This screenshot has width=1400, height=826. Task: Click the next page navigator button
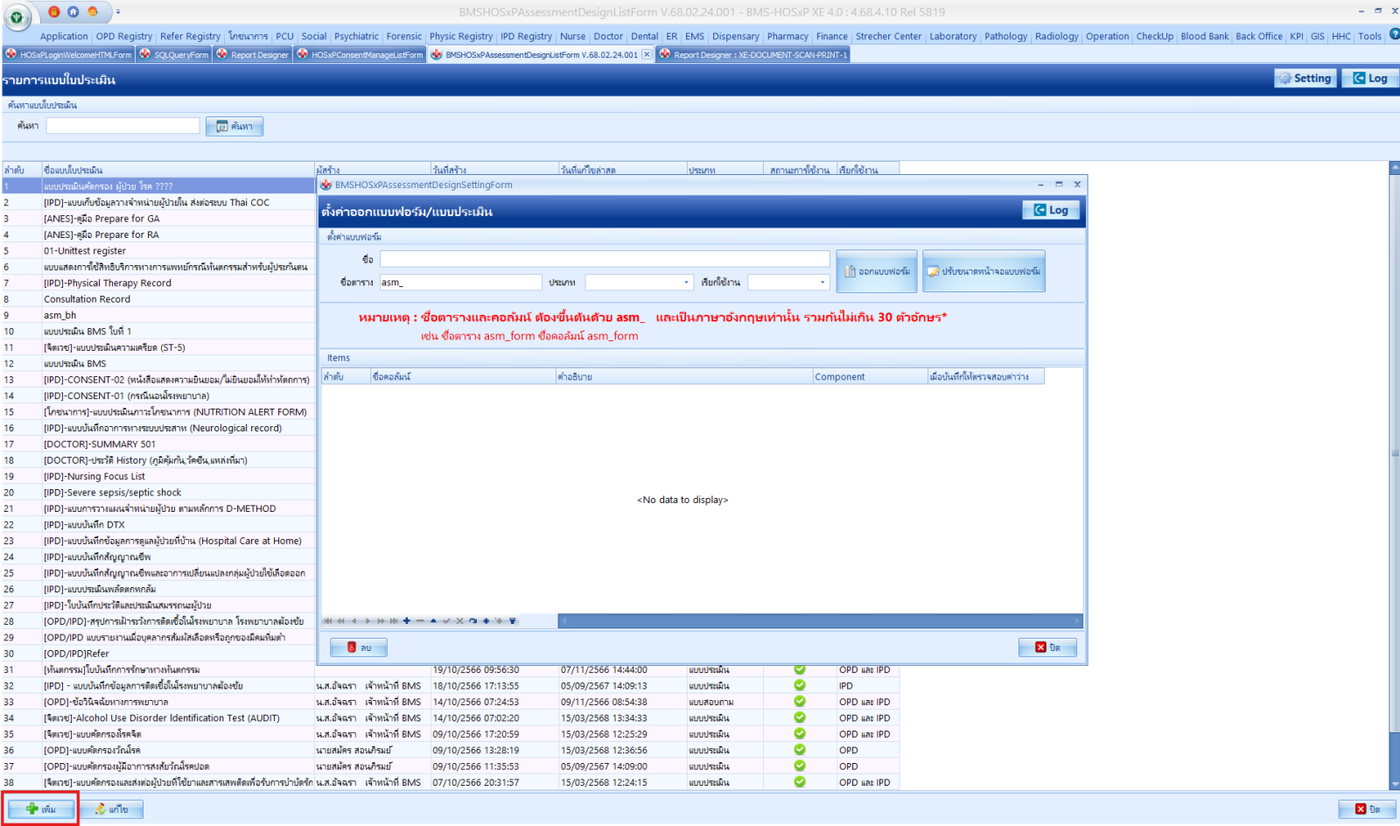tap(381, 621)
